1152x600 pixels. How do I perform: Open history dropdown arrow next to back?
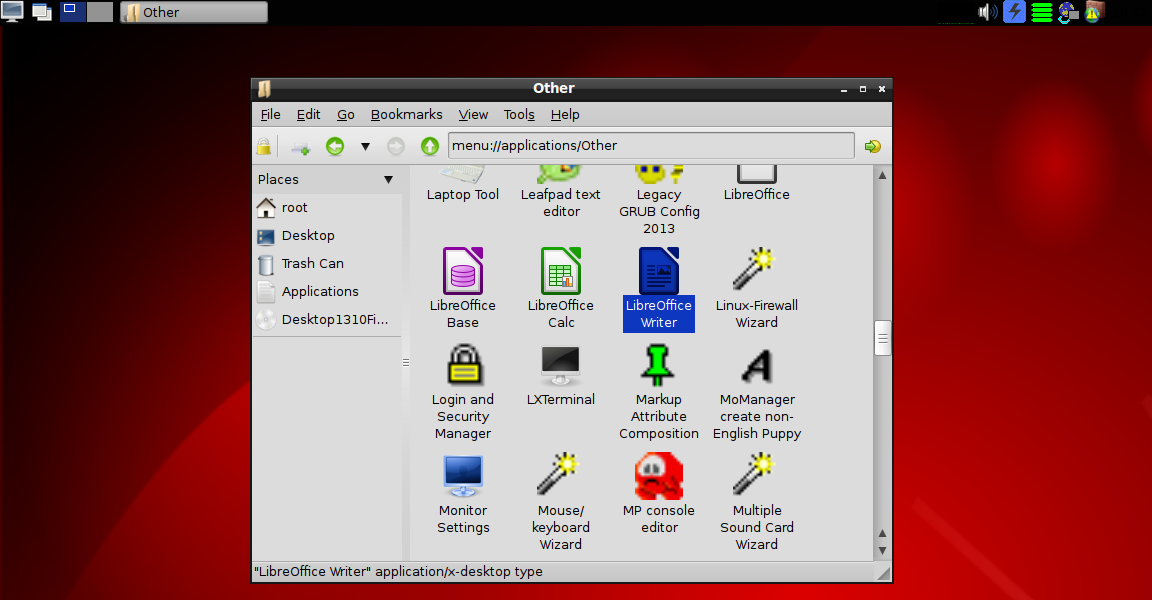tap(365, 146)
